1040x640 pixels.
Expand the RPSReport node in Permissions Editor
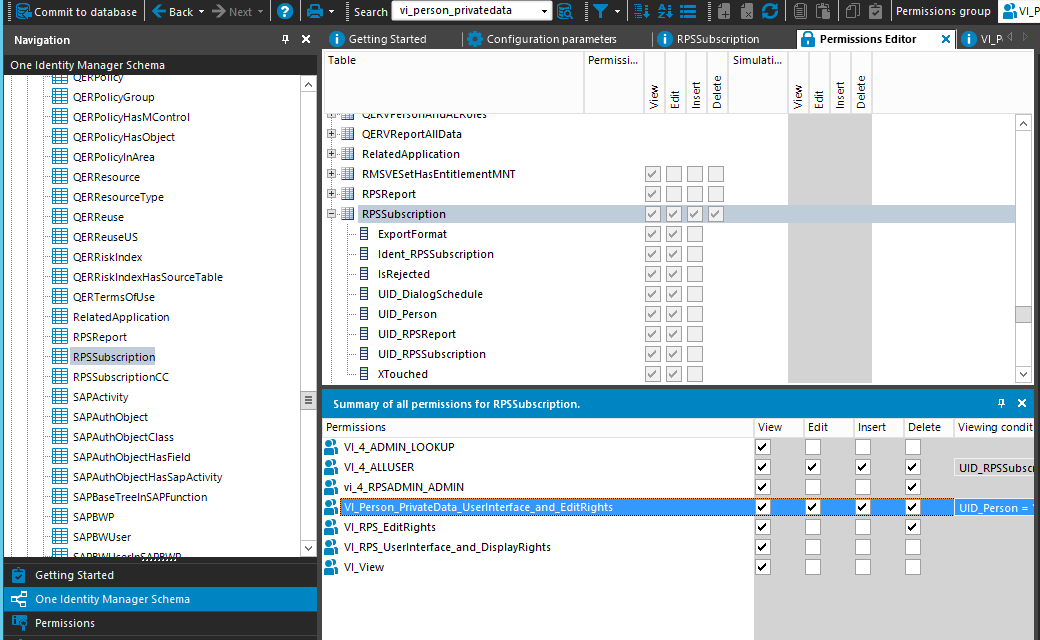(x=332, y=194)
